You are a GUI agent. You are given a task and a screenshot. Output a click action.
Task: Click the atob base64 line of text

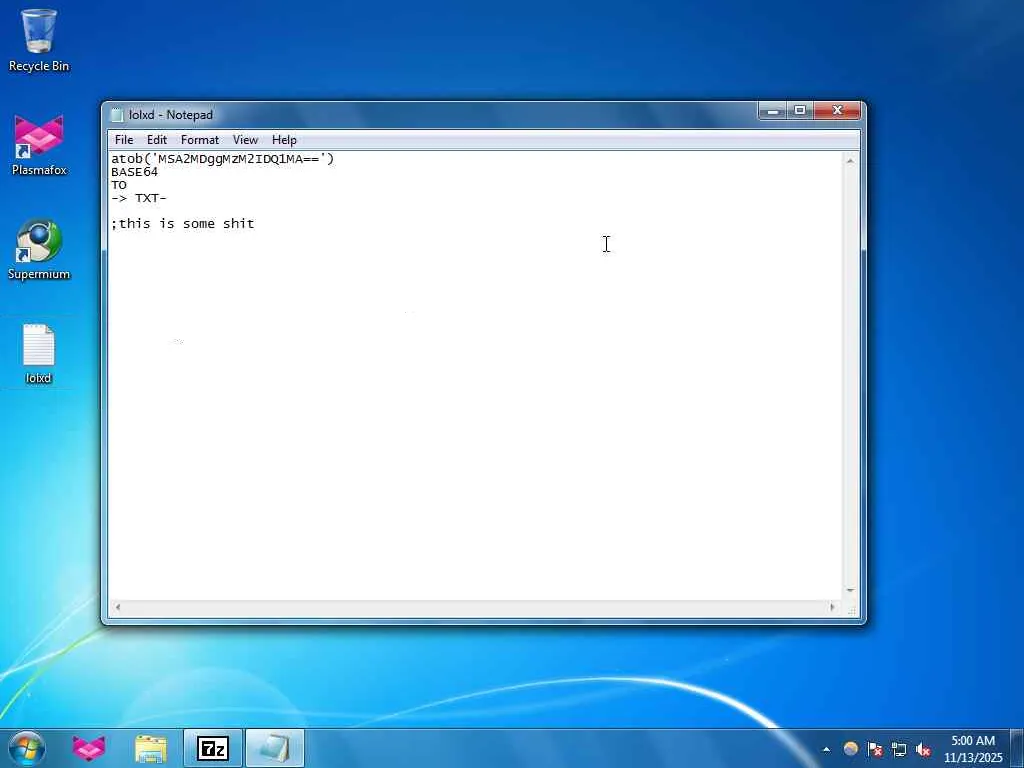point(223,159)
